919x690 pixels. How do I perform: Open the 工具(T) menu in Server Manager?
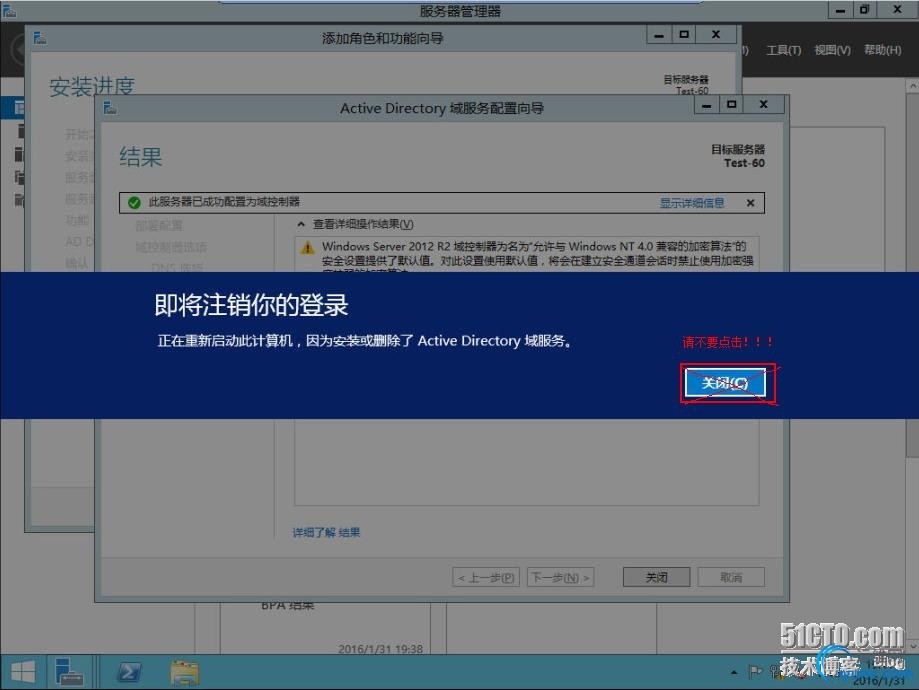pyautogui.click(x=784, y=50)
